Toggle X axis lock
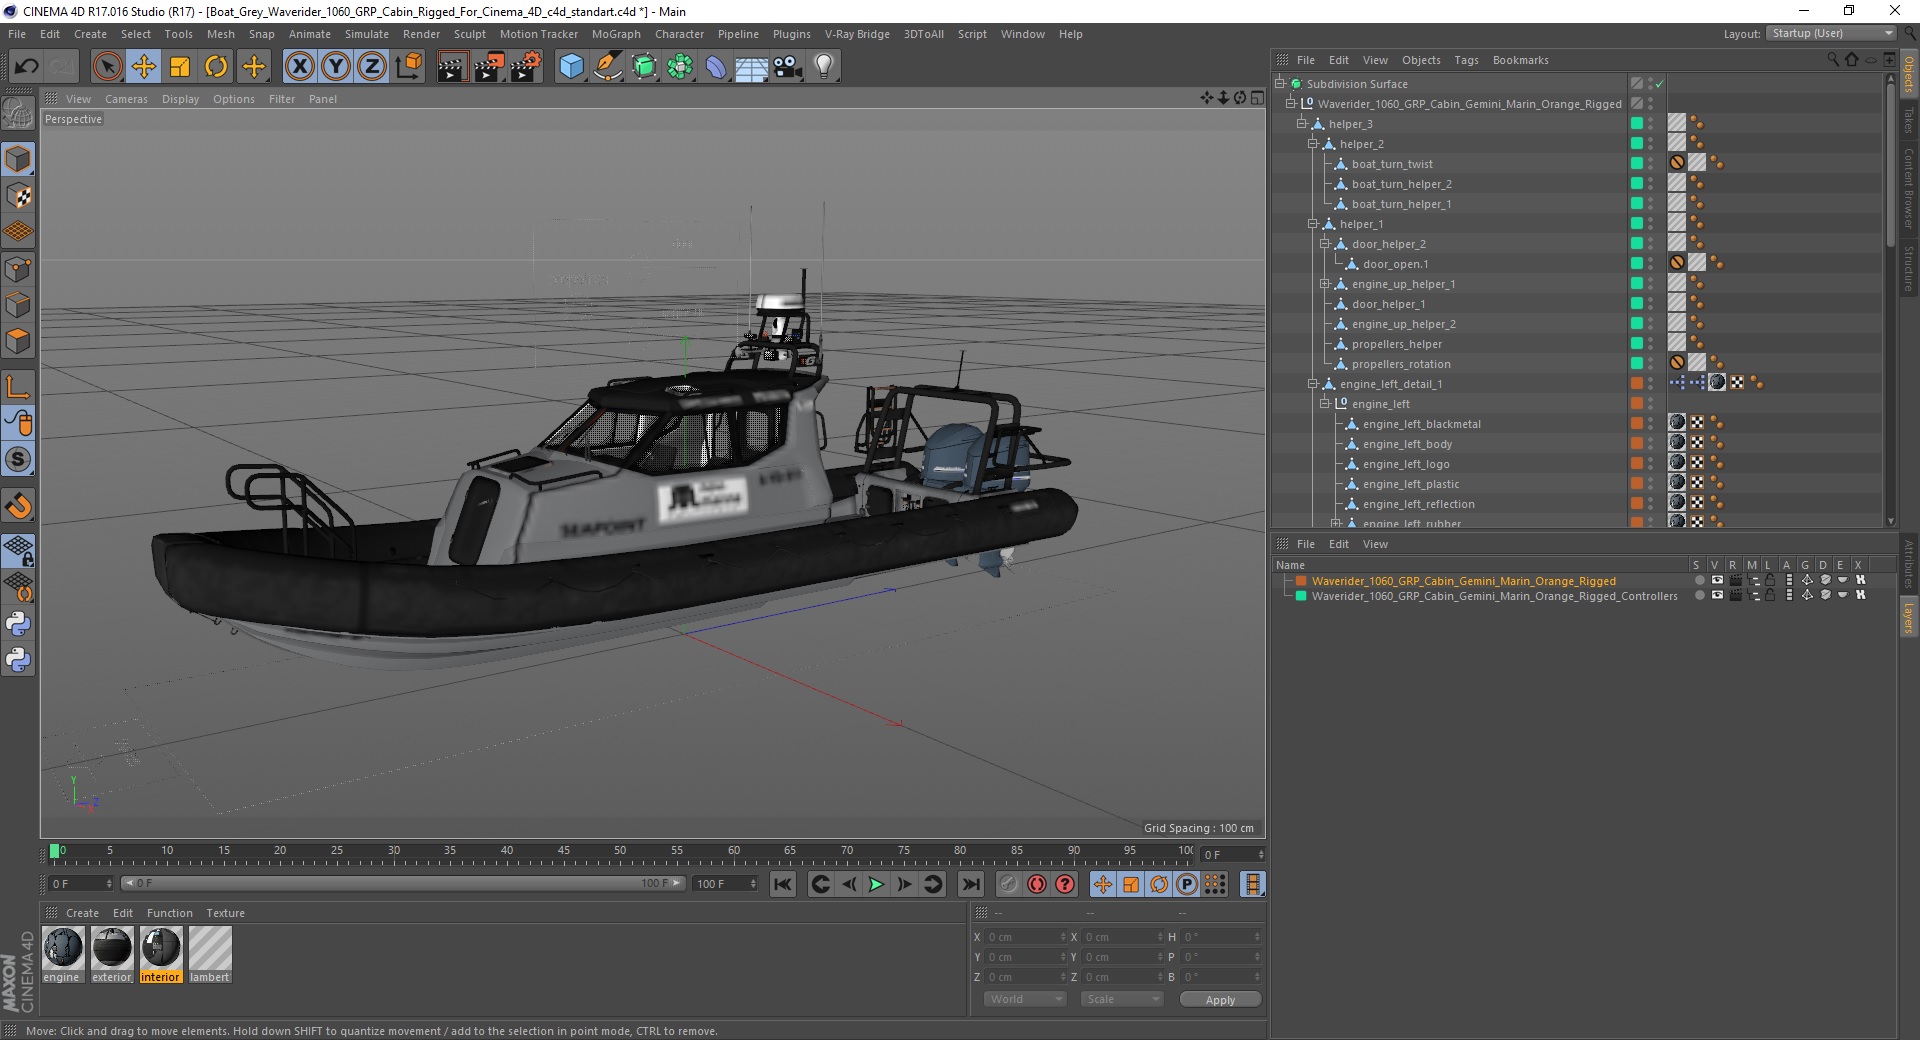The image size is (1920, 1040). (x=299, y=67)
